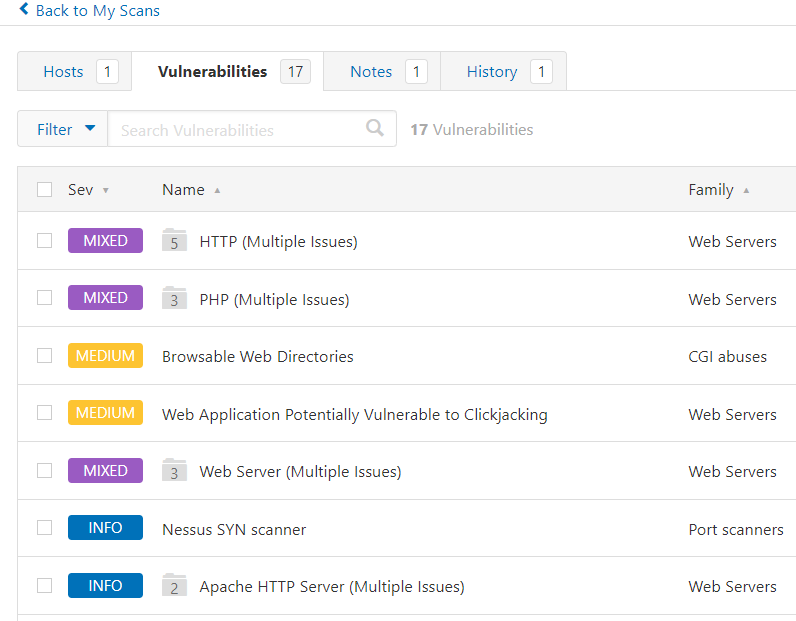Click the MEDIUM badge on Clickjacking row

[x=106, y=413]
